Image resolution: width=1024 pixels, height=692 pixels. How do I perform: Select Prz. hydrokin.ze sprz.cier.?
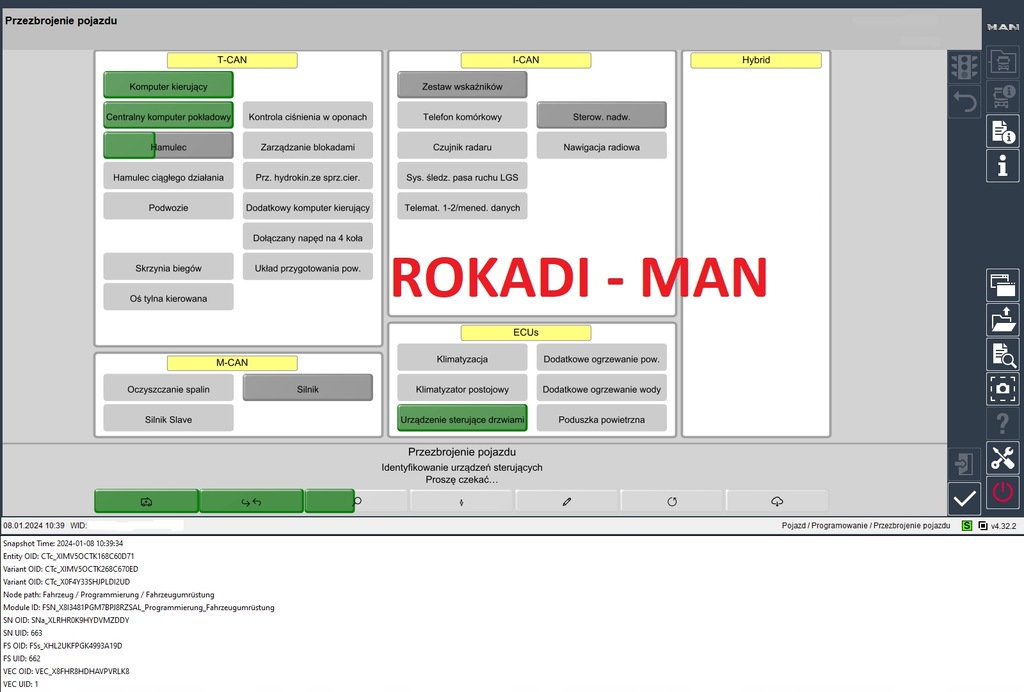tap(308, 176)
